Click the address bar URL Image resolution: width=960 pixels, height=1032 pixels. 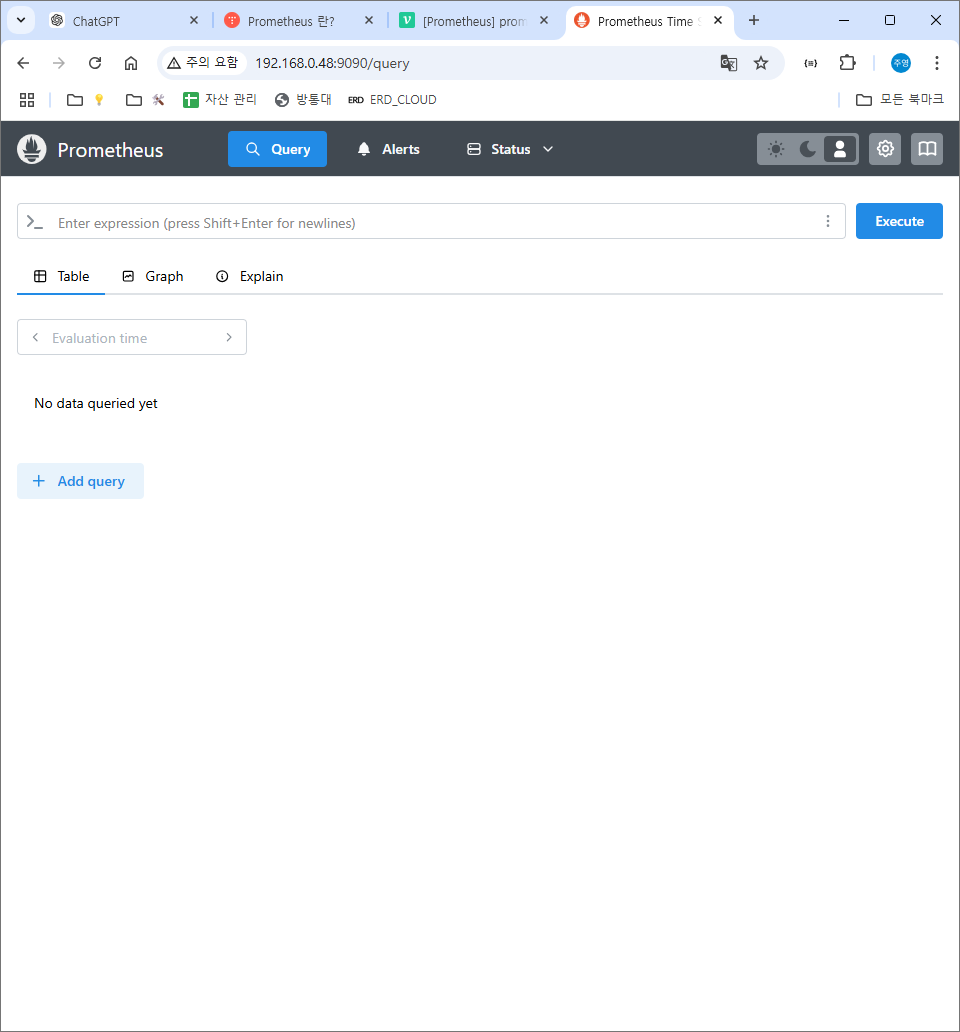332,63
